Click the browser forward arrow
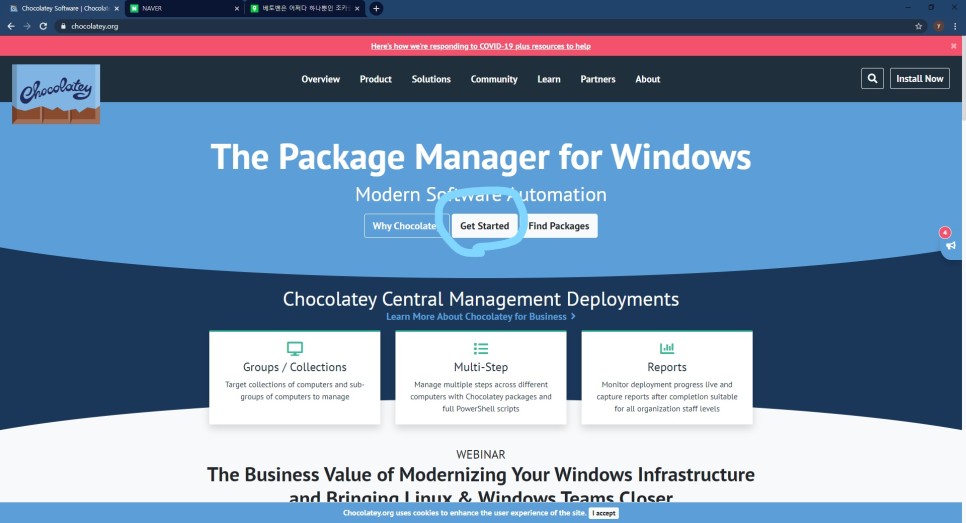This screenshot has width=966, height=523. coord(26,26)
